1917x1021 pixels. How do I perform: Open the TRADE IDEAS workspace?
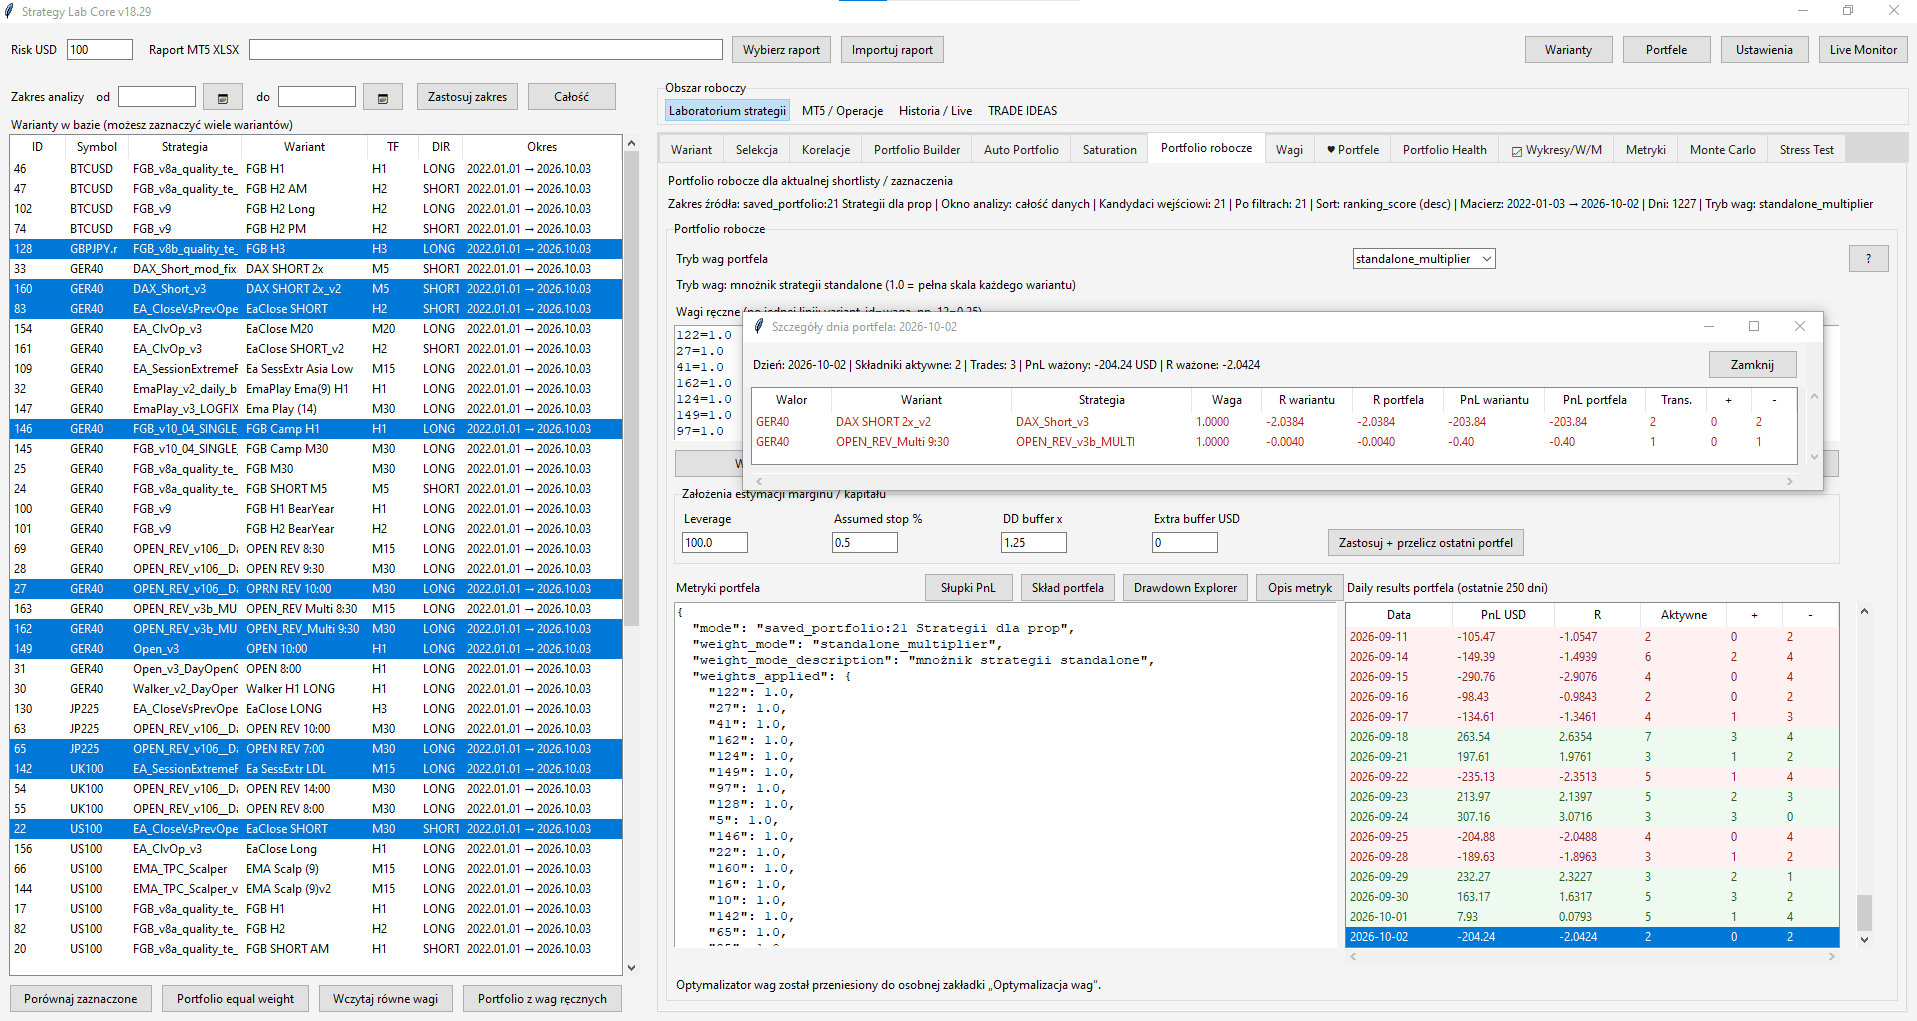(x=1022, y=111)
